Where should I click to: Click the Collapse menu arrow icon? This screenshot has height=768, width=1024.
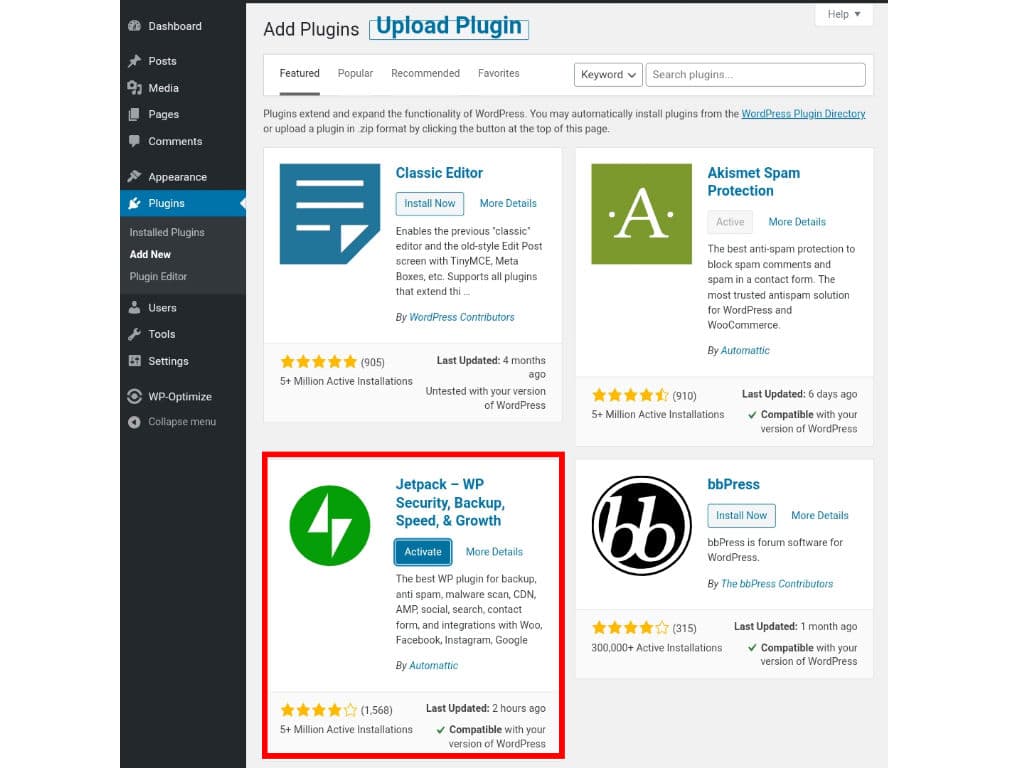[x=135, y=422]
